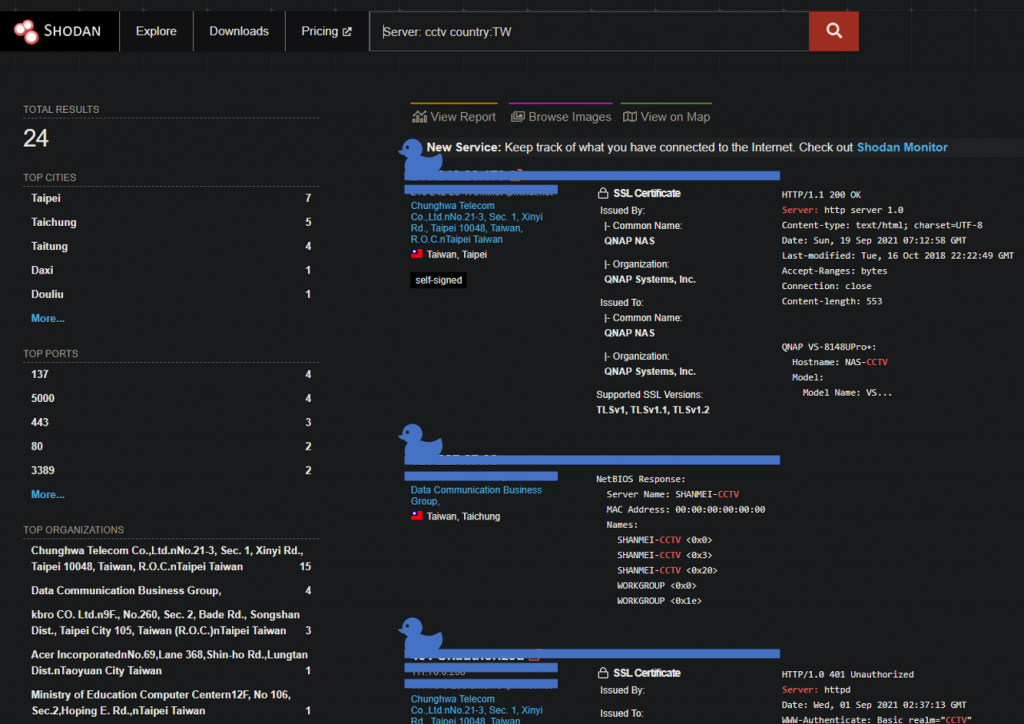The width and height of the screenshot is (1024, 724).
Task: Click WORKGROUP <0x1e> name entry
Action: point(659,601)
